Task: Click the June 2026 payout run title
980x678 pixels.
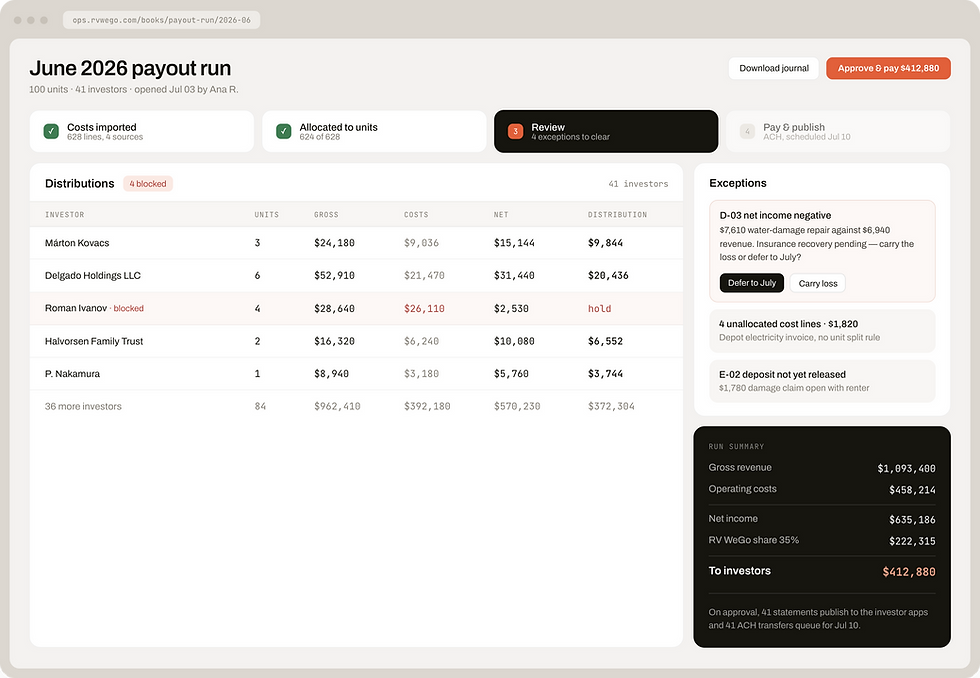Action: (x=130, y=67)
